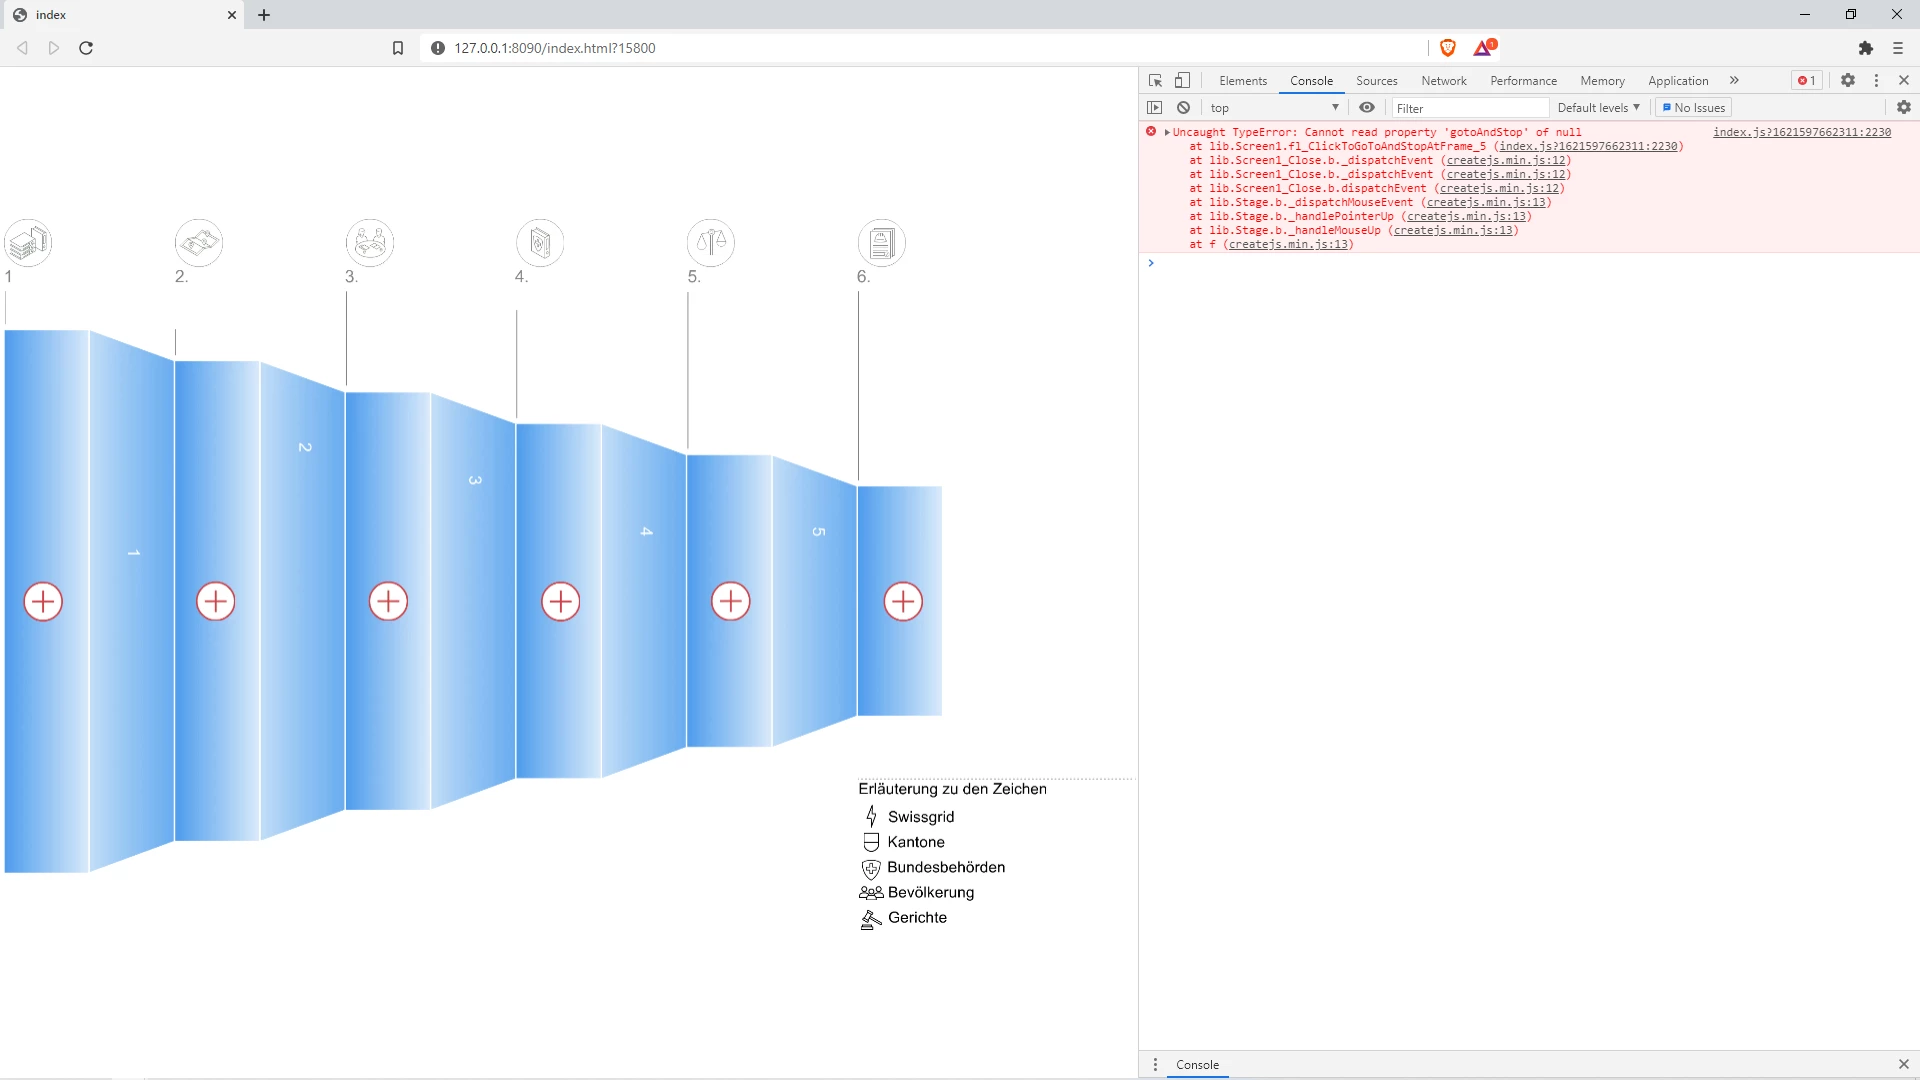This screenshot has height=1080, width=1920.
Task: Click the Brave Shields lion icon
Action: 1447,47
